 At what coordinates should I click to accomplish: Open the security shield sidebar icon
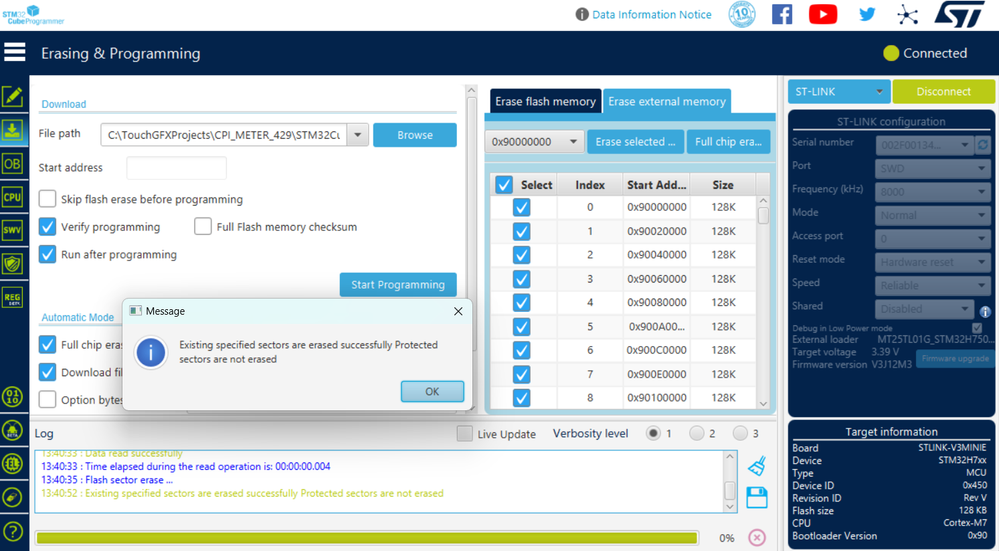tap(13, 264)
